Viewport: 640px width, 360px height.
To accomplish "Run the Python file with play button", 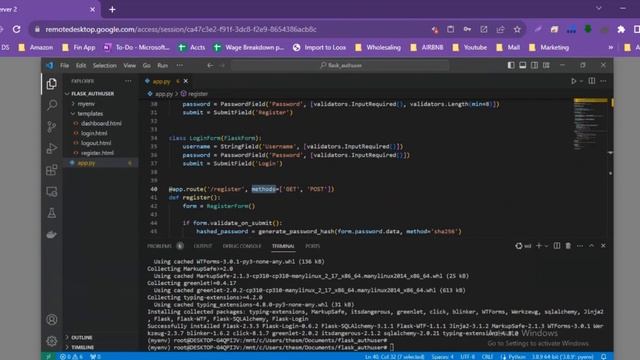I will point(573,81).
